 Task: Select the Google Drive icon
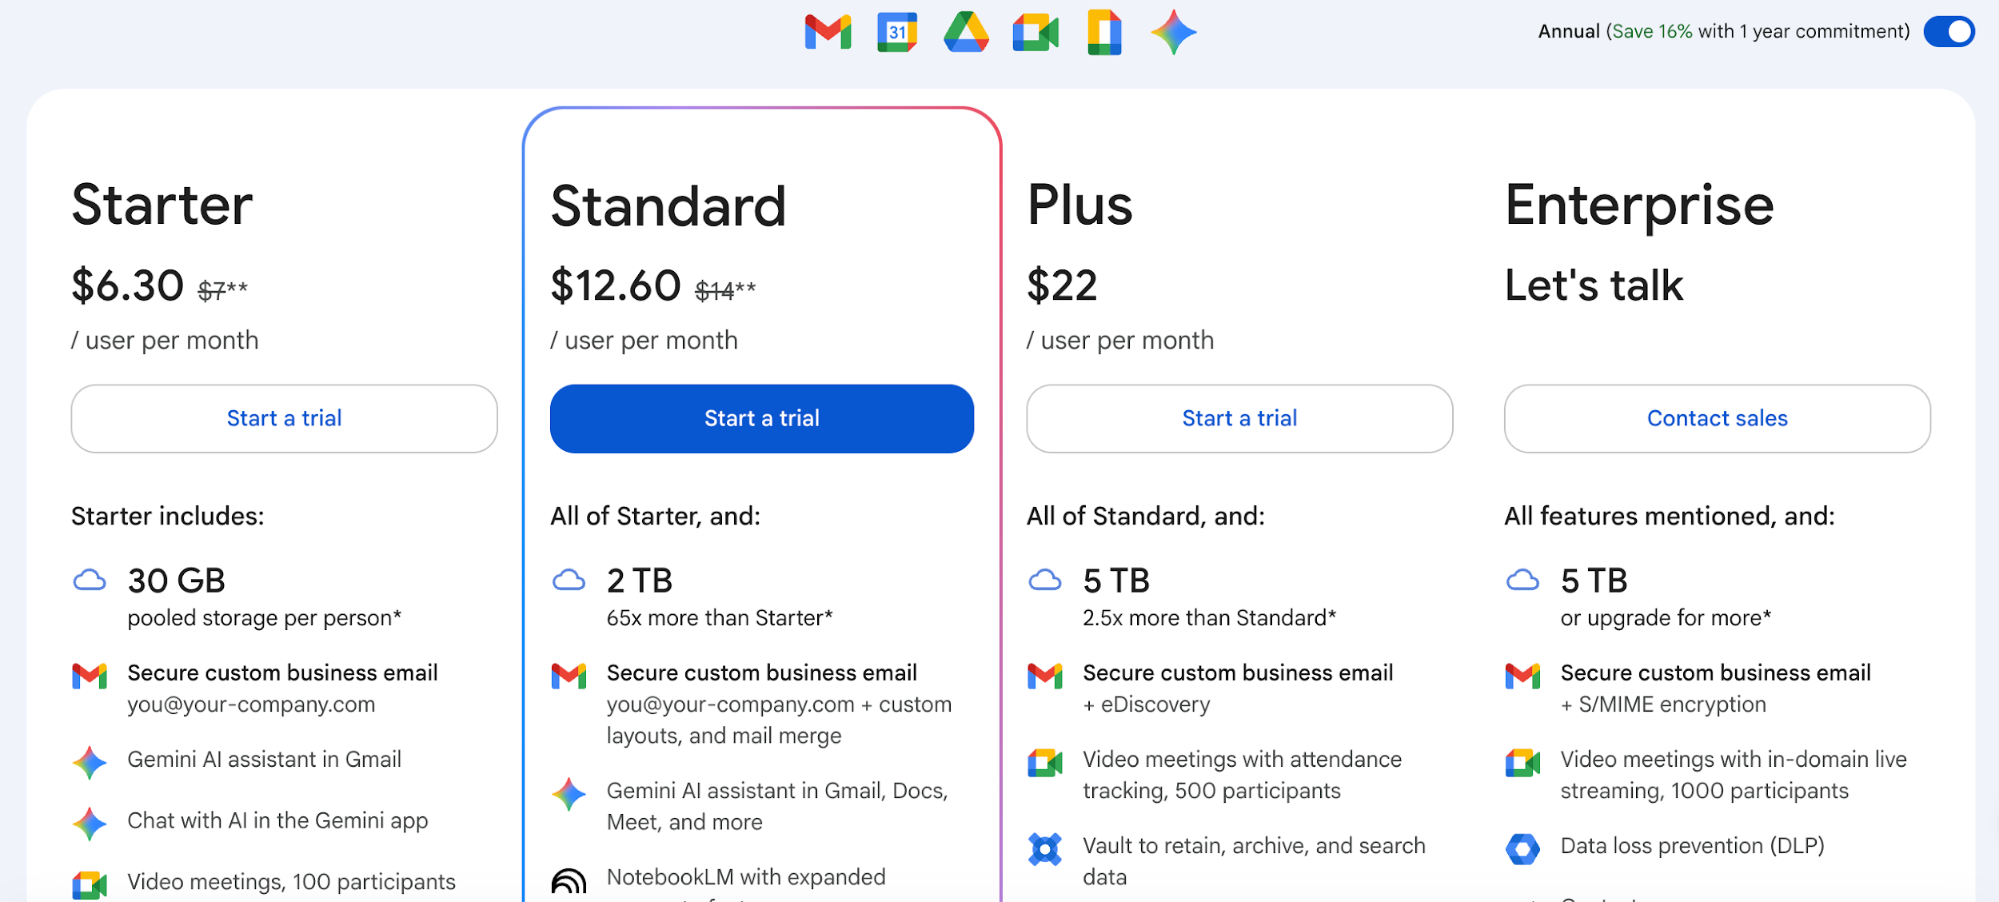tap(965, 32)
